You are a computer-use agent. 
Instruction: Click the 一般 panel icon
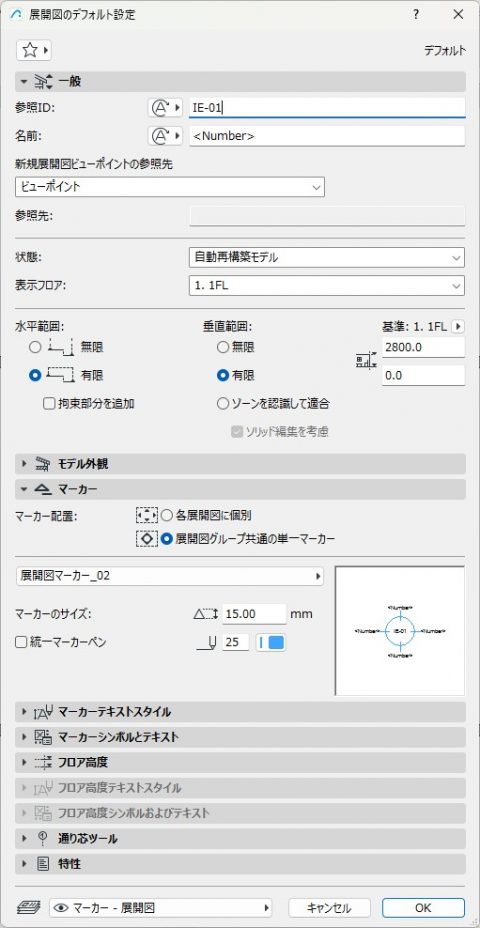(44, 82)
